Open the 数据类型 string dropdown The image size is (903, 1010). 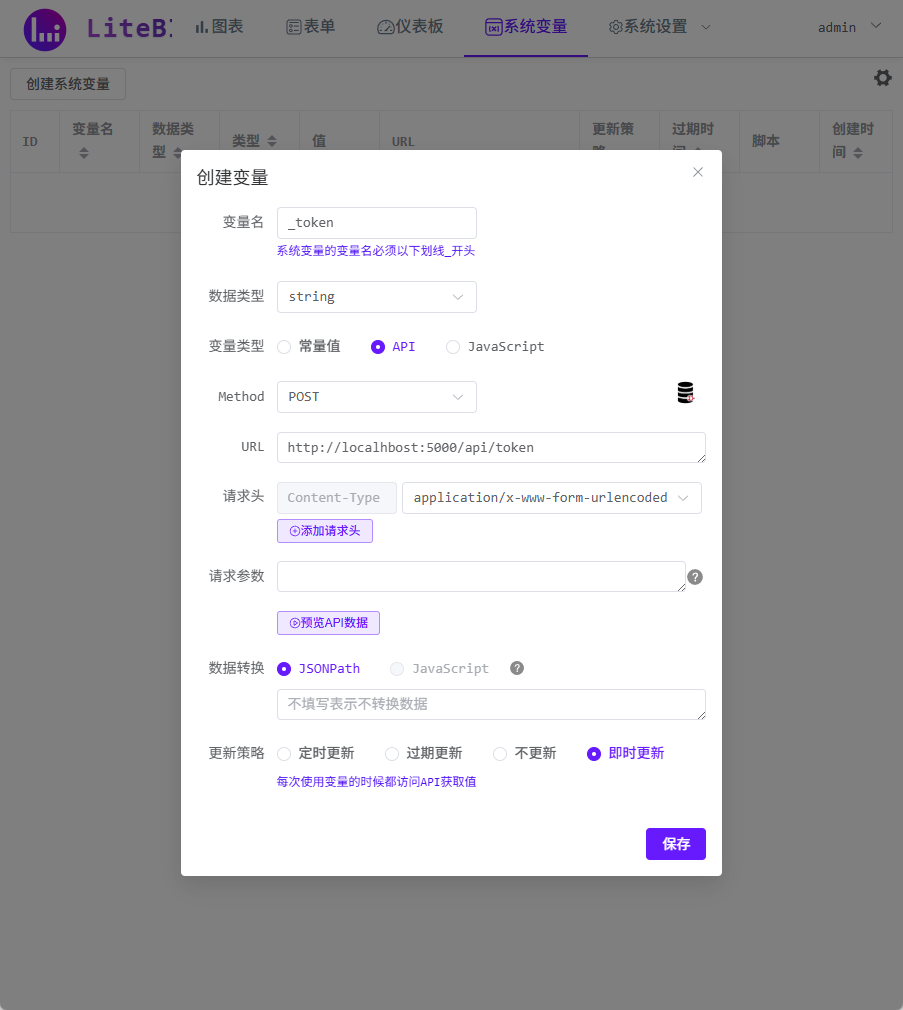click(376, 297)
